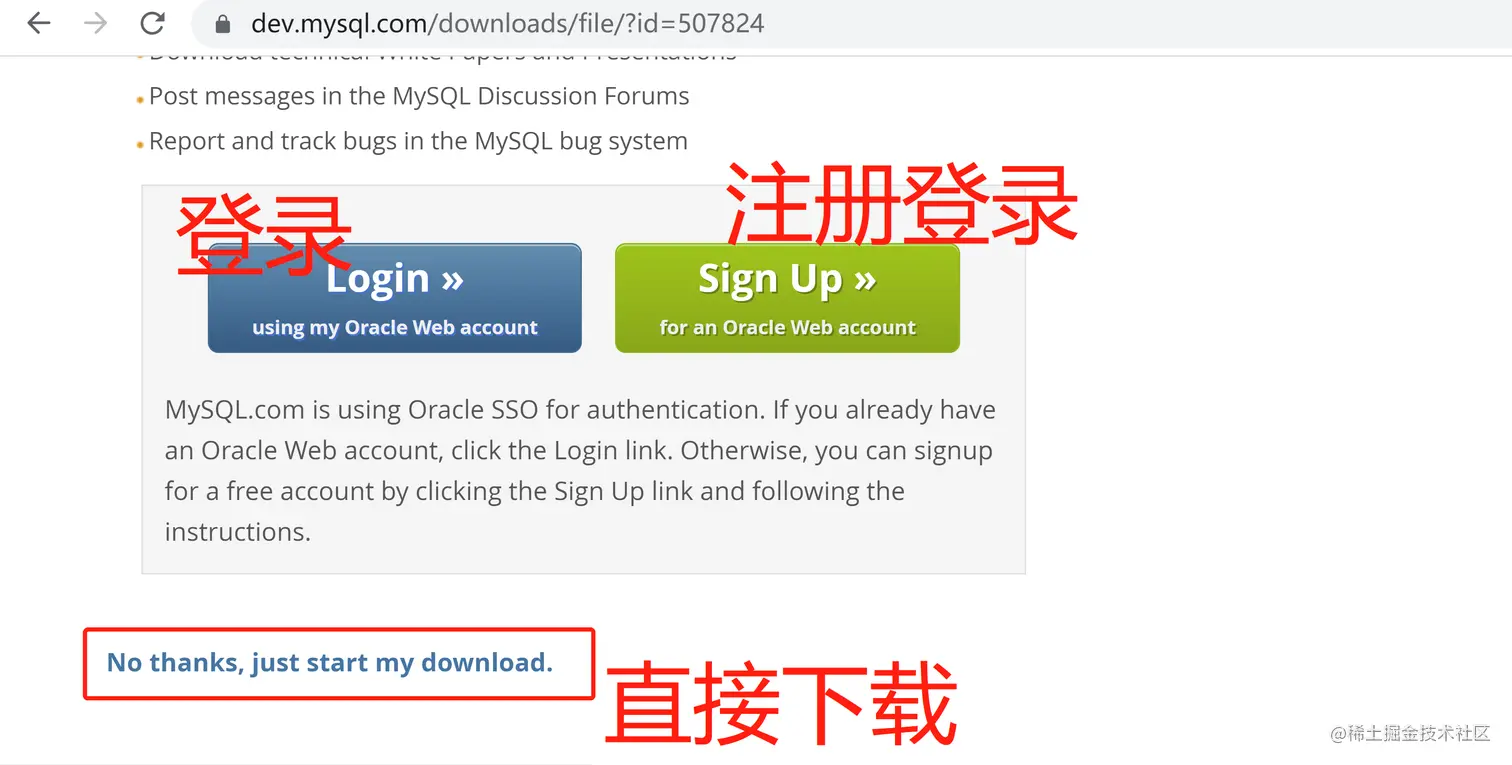Open site info via the padlock icon
Screen dimensions: 1512x765
point(223,24)
